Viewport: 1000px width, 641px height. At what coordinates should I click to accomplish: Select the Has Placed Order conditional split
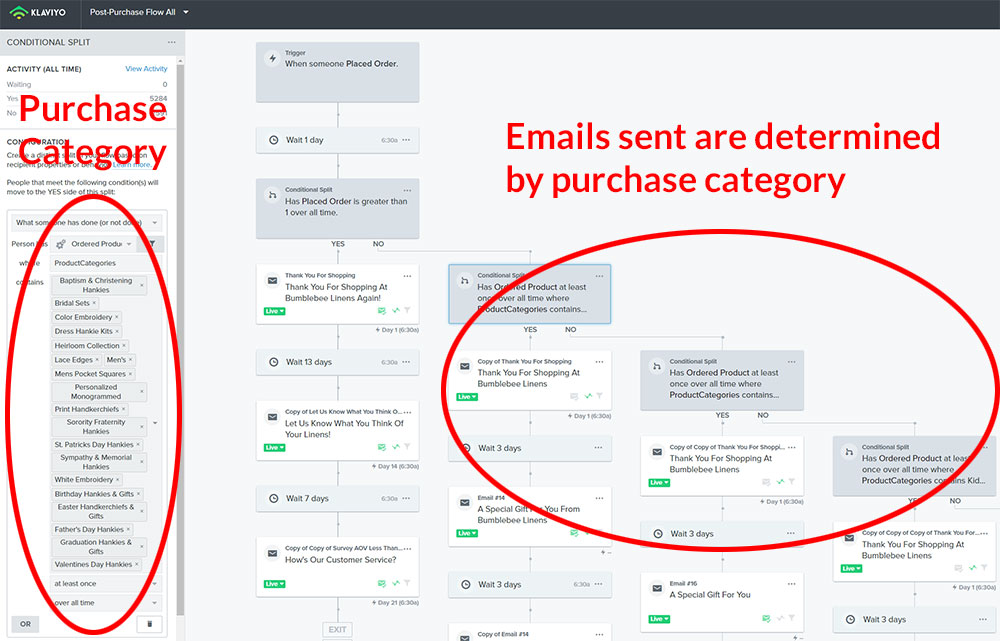337,209
